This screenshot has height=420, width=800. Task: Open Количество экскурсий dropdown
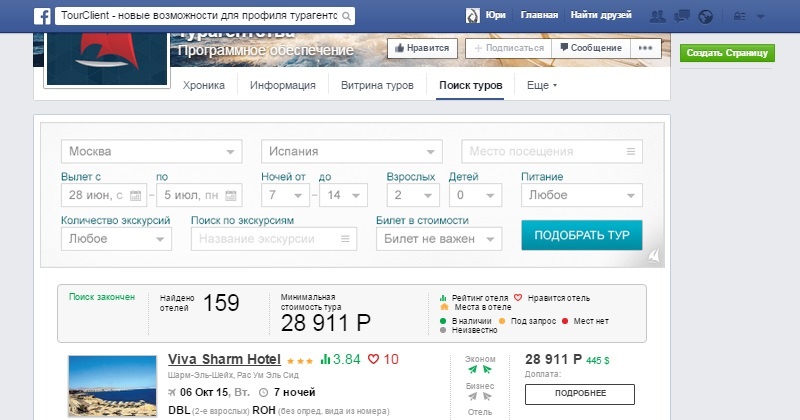[x=116, y=239]
